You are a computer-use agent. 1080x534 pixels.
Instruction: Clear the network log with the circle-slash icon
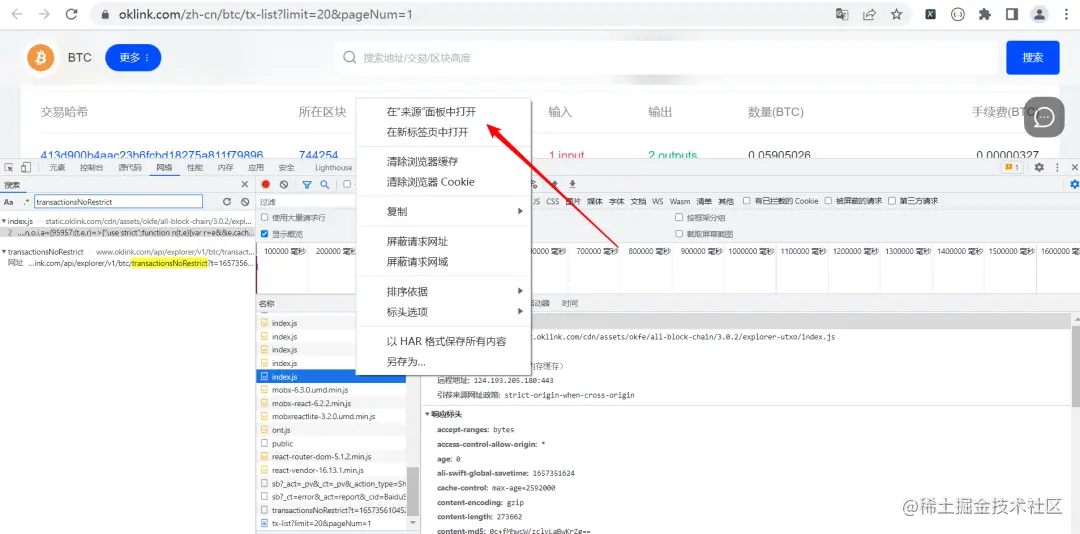[x=284, y=185]
